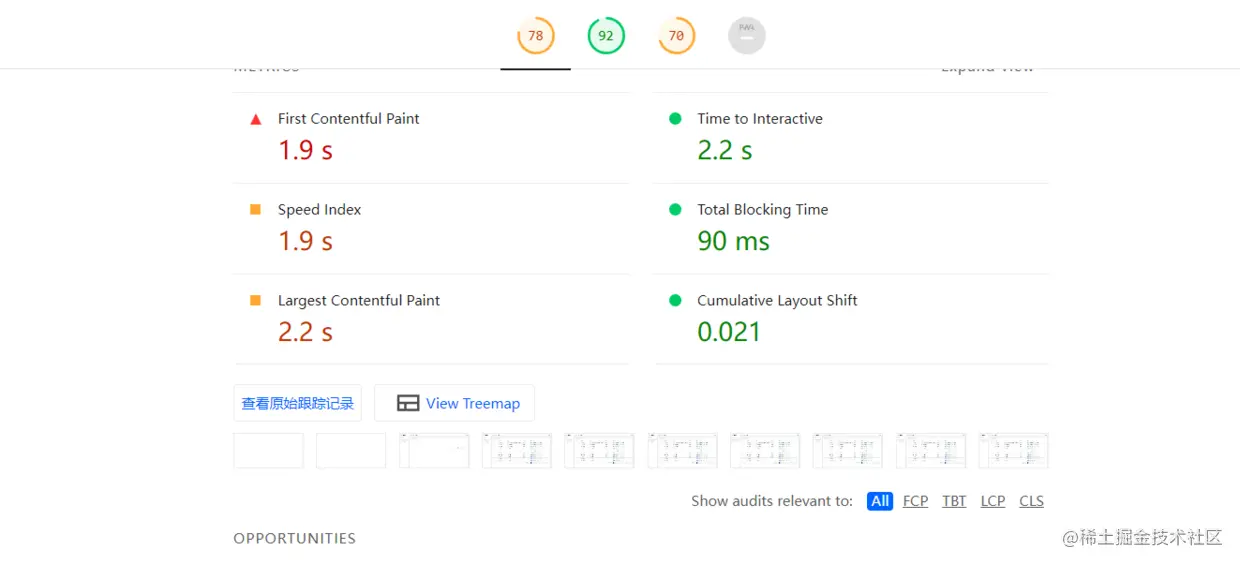Click the score gauge showing 78
The height and width of the screenshot is (565, 1240).
pyautogui.click(x=535, y=36)
